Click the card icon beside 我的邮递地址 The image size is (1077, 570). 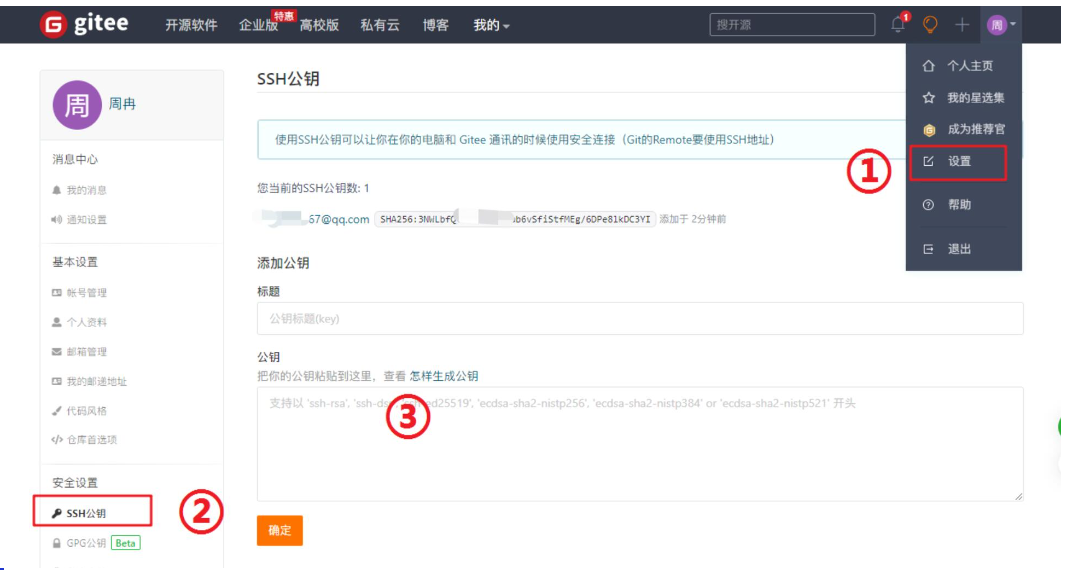[56, 381]
